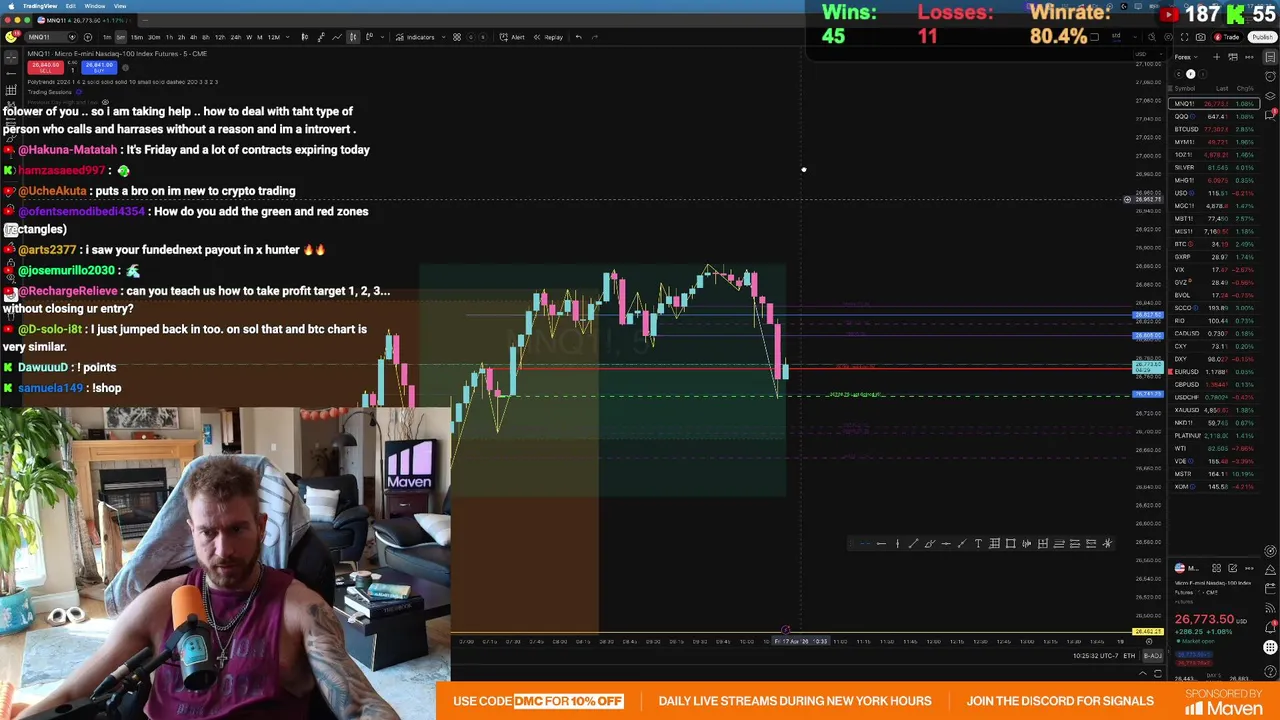Open watchlist more options ellipsis
Image resolution: width=1280 pixels, height=720 pixels.
(x=1249, y=57)
